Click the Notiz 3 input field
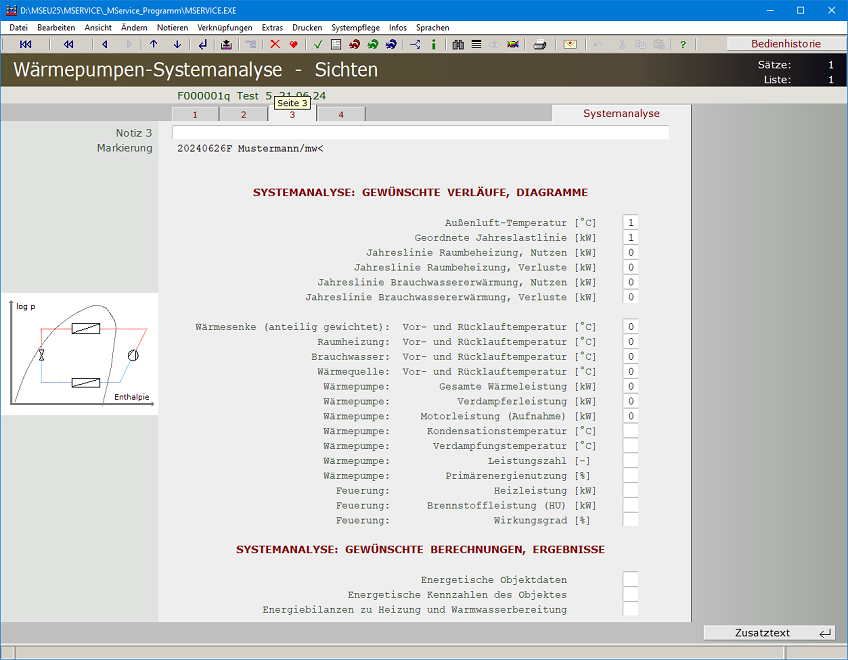Viewport: 848px width, 660px height. (420, 133)
